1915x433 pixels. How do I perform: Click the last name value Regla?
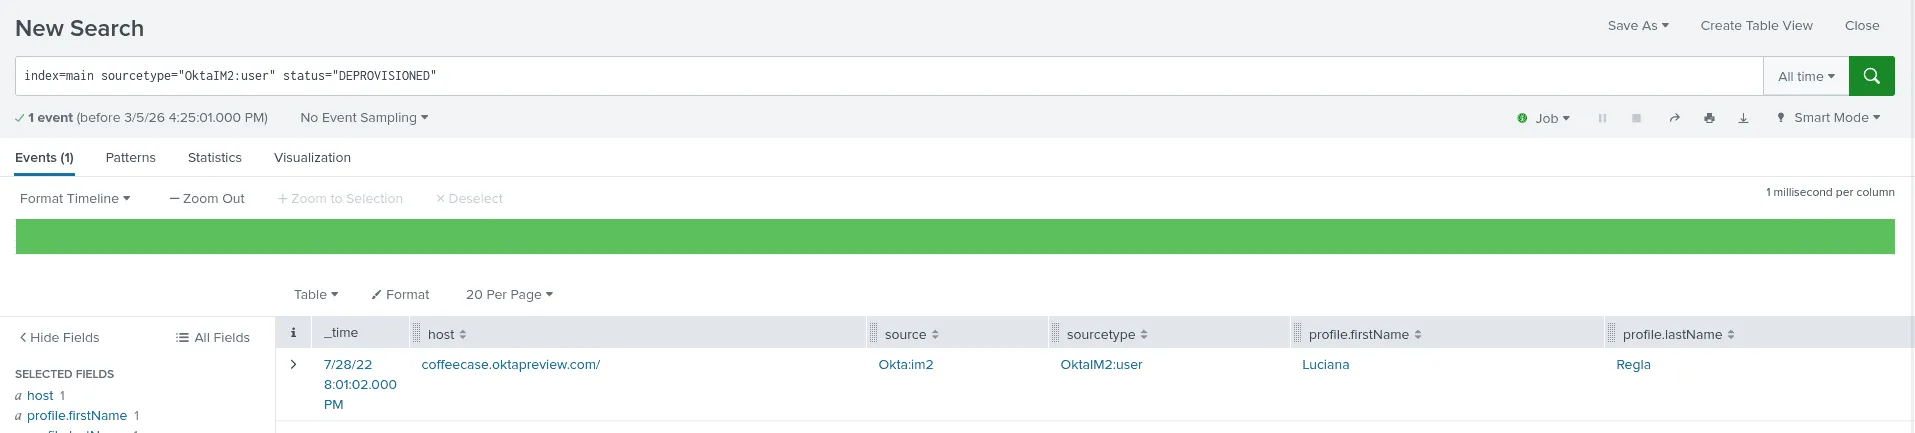[1633, 365]
